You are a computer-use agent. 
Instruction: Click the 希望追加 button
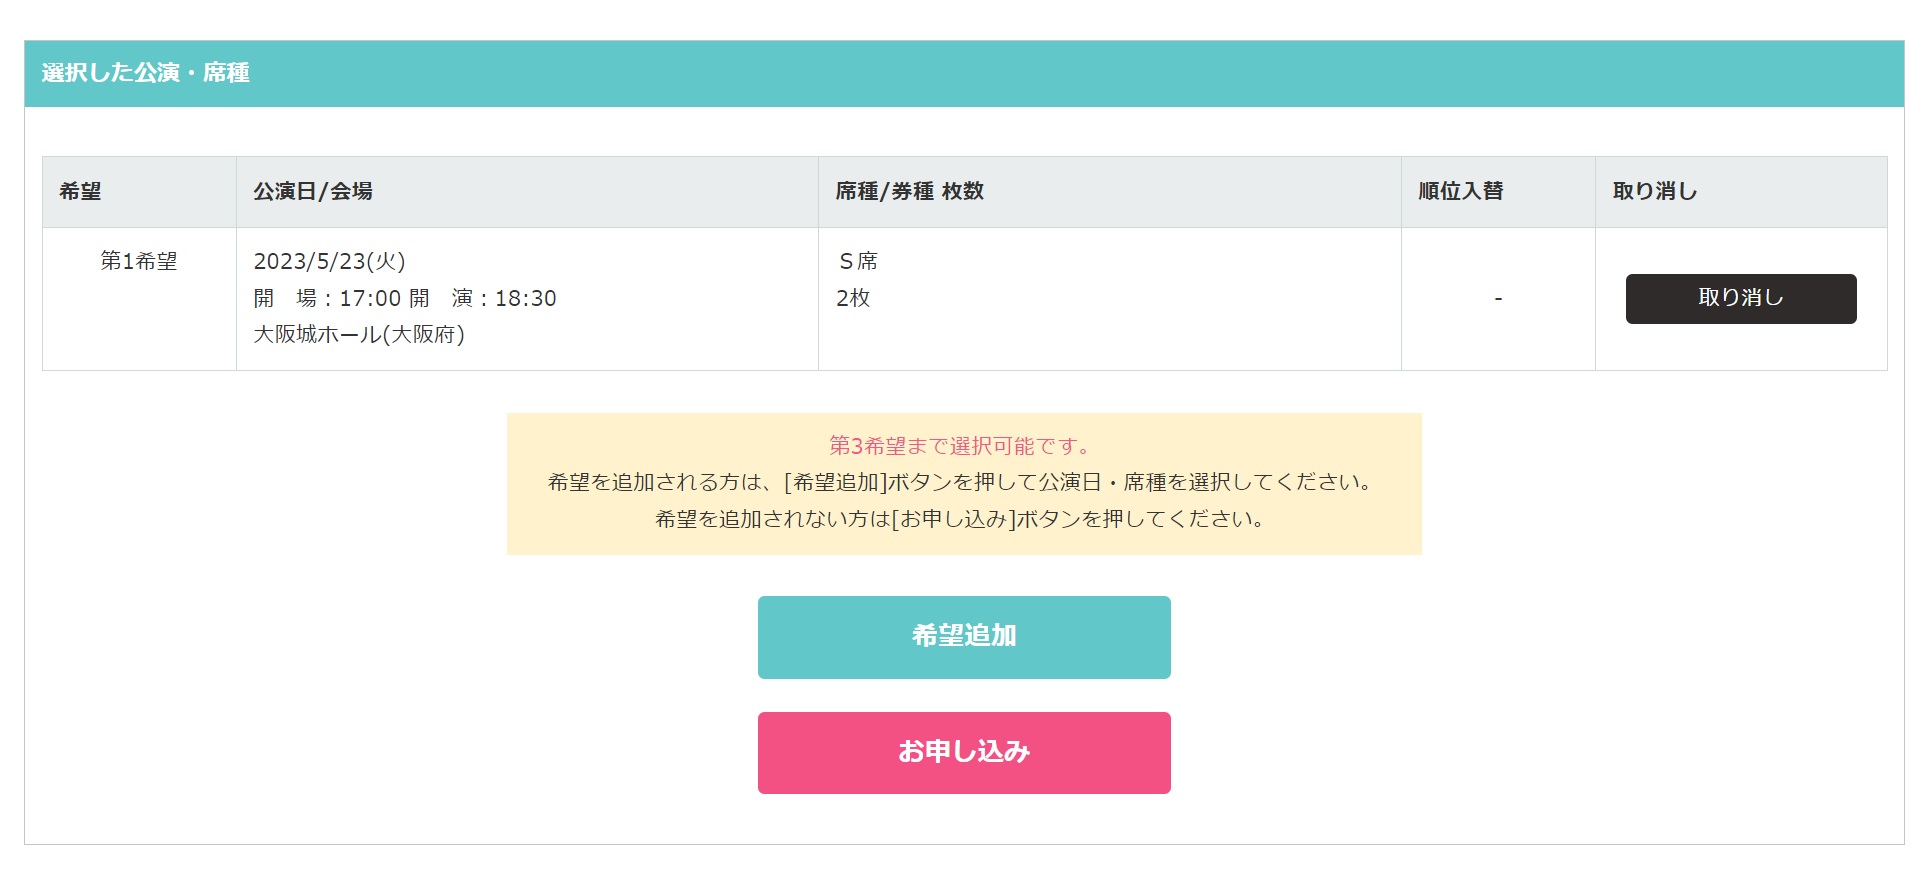click(964, 637)
